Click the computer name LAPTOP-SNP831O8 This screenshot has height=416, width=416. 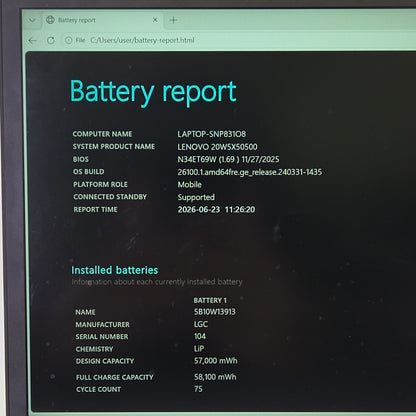[x=212, y=134]
